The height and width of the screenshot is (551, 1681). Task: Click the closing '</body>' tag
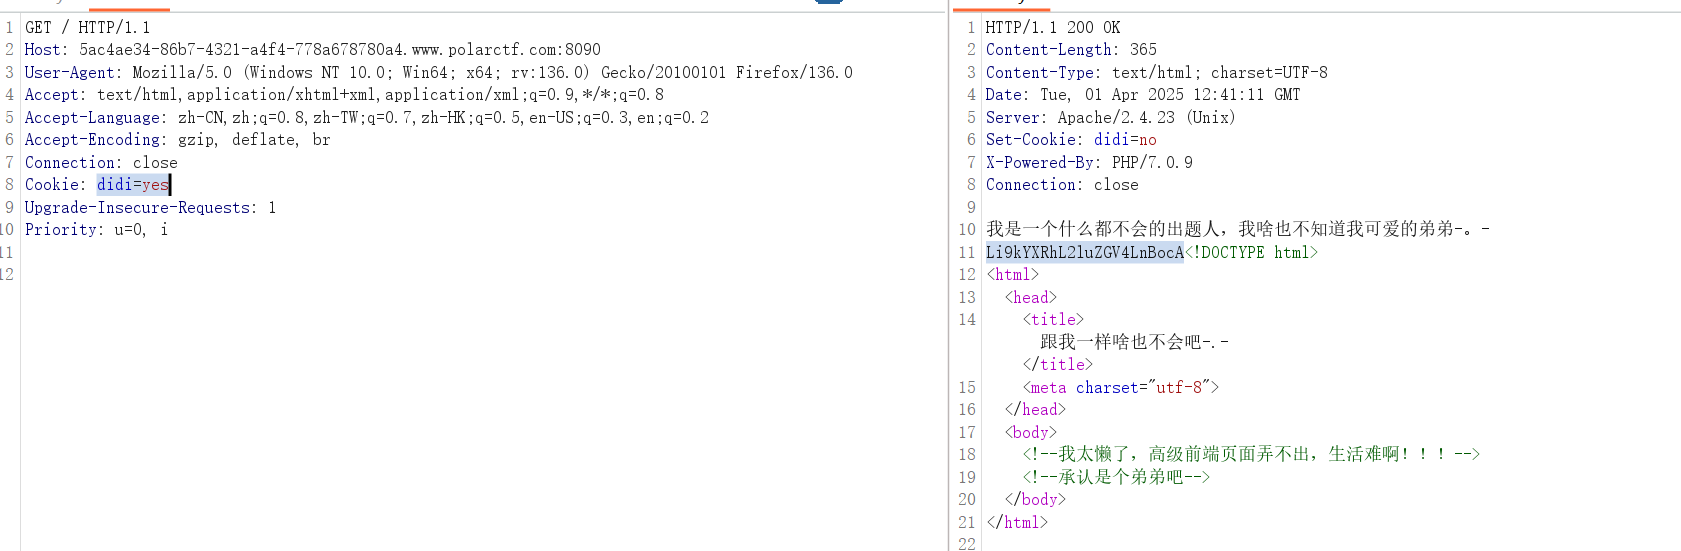click(x=1035, y=499)
